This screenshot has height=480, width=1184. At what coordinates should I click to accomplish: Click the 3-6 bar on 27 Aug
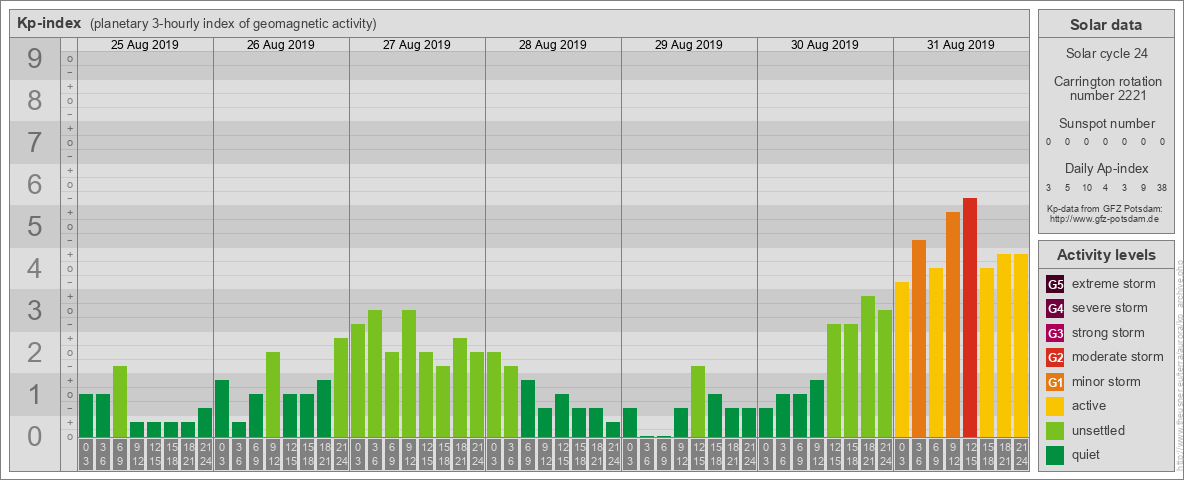click(x=375, y=374)
